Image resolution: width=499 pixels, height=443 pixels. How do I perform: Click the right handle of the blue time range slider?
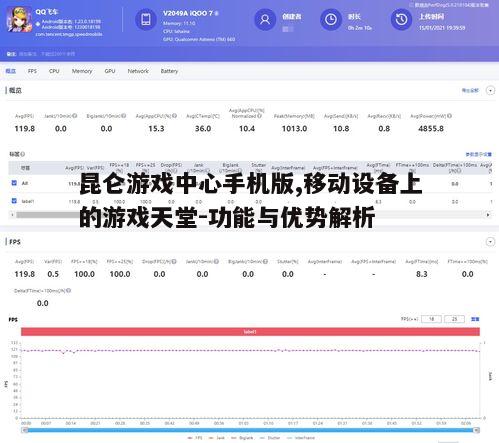pos(477,430)
